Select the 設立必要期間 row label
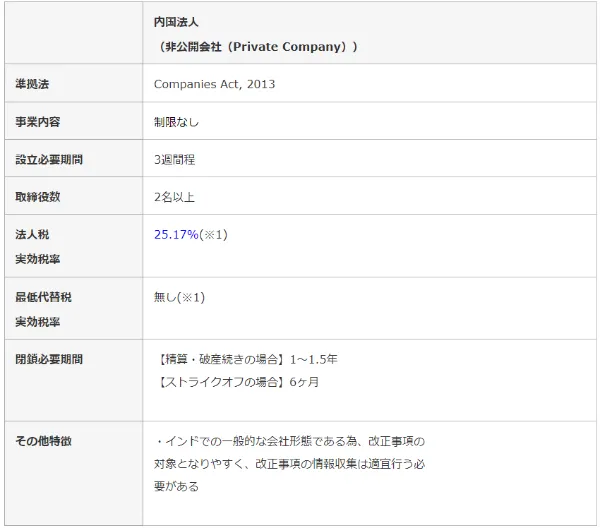600x528 pixels. coord(49,160)
